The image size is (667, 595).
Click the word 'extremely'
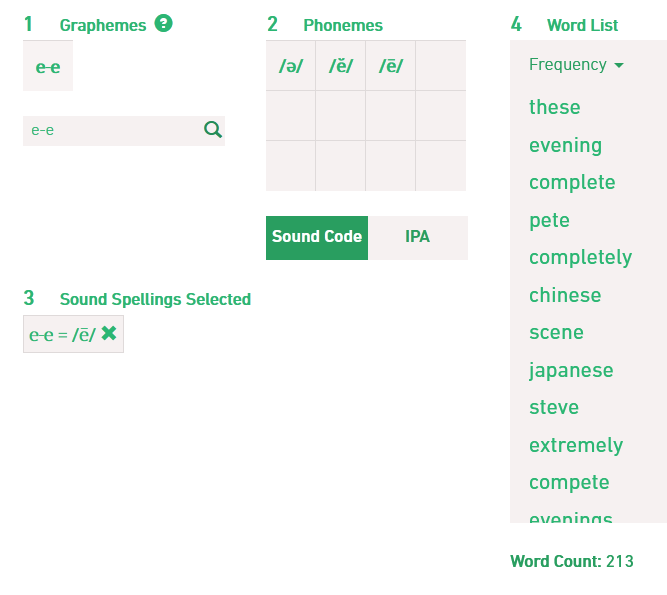(576, 445)
